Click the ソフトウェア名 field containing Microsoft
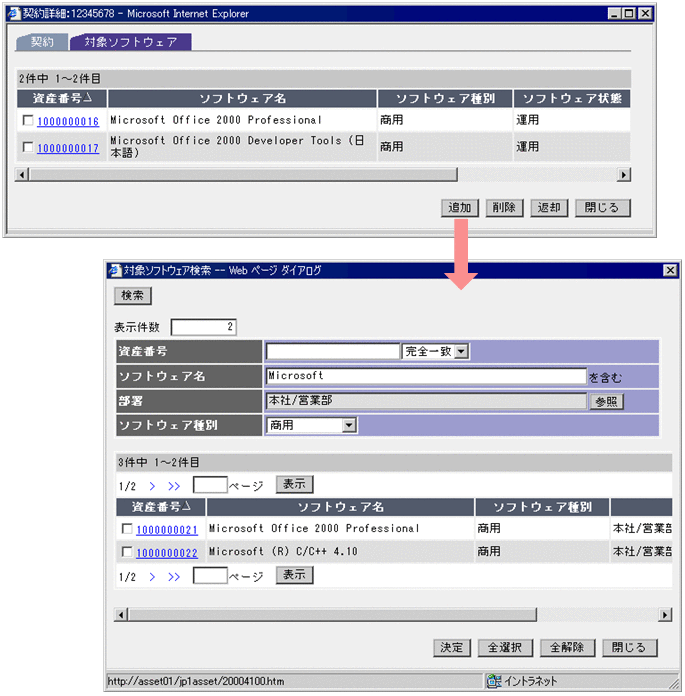 click(x=426, y=376)
